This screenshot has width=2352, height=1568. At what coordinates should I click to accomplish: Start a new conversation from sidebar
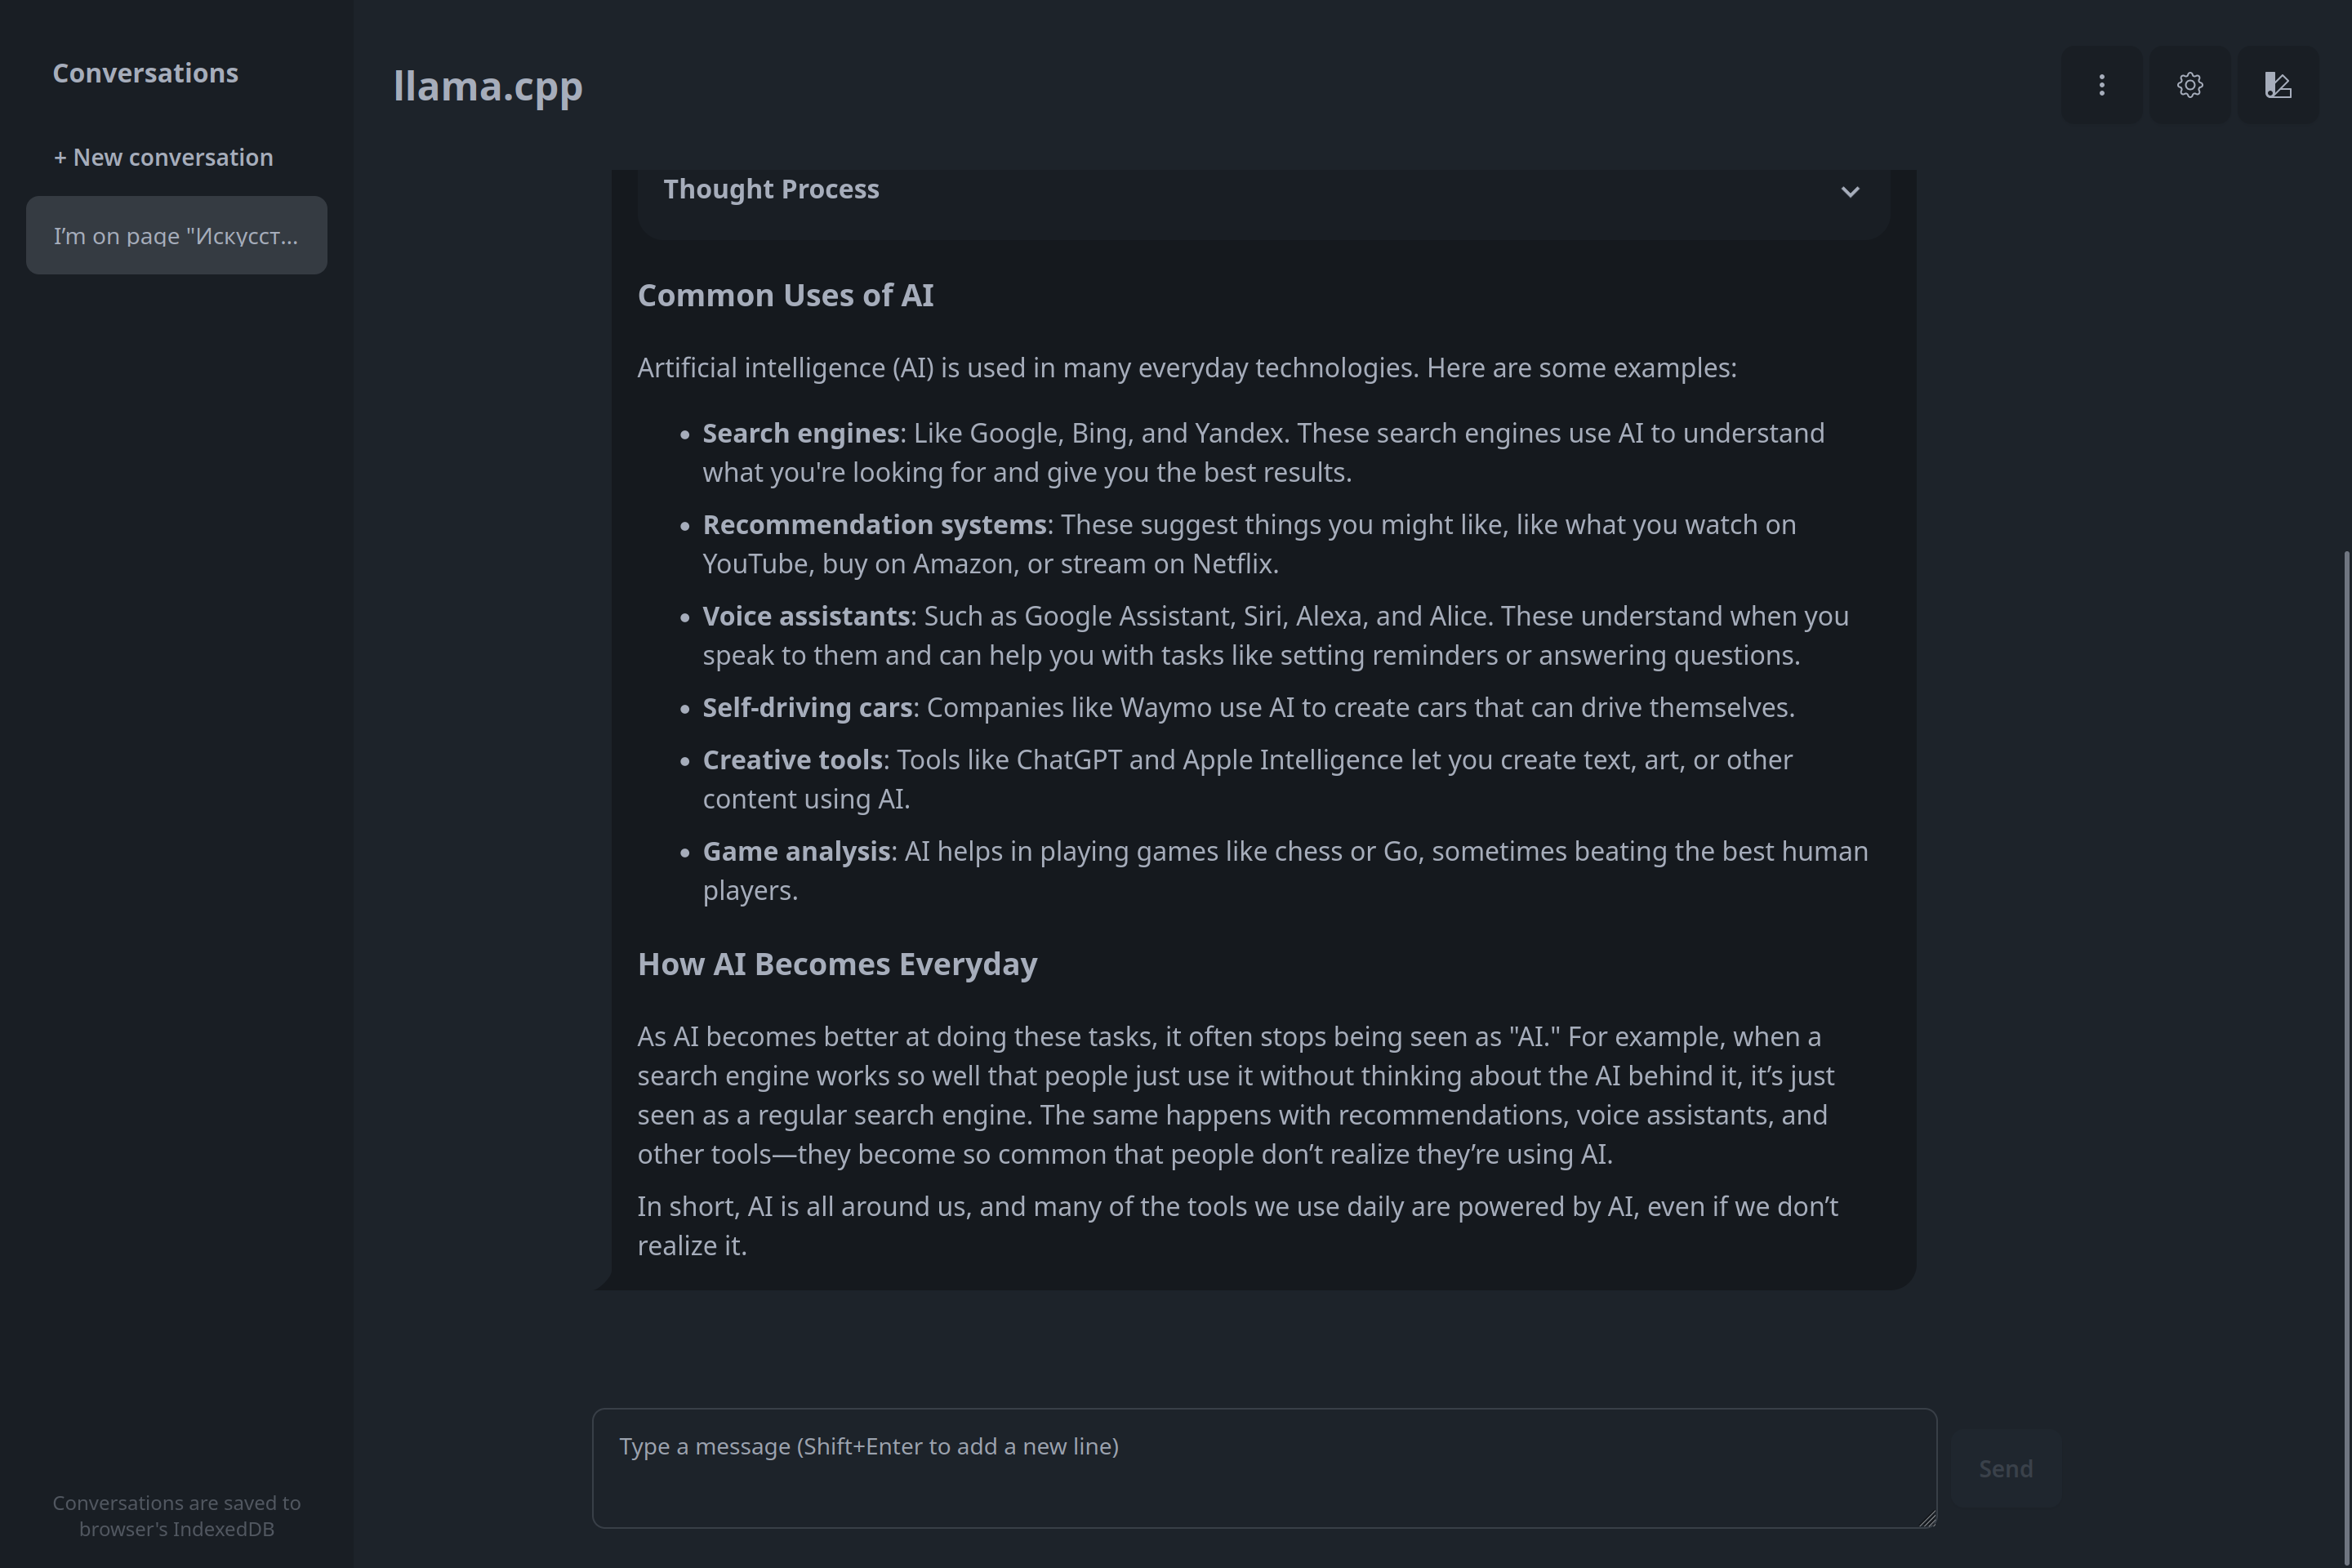click(163, 157)
